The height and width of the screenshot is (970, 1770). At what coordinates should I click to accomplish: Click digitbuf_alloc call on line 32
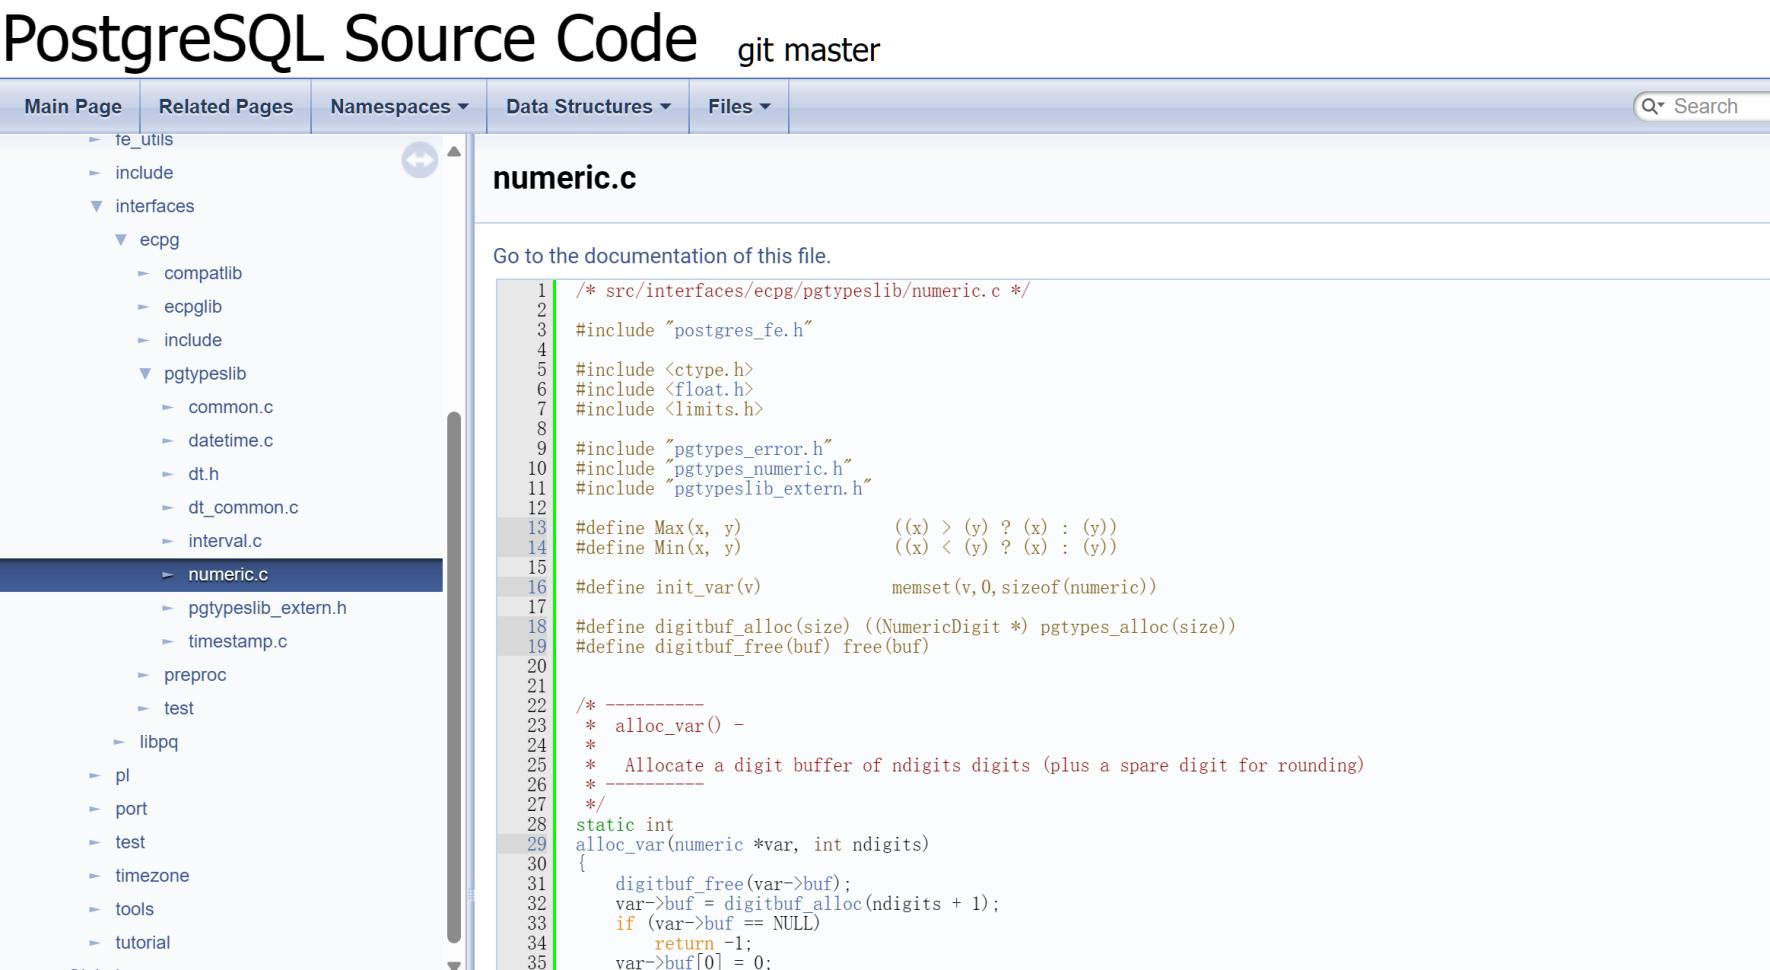coord(792,904)
